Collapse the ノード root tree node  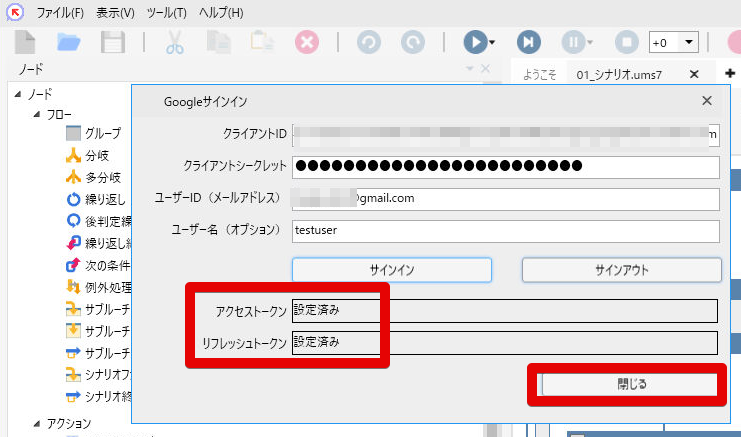[18, 94]
